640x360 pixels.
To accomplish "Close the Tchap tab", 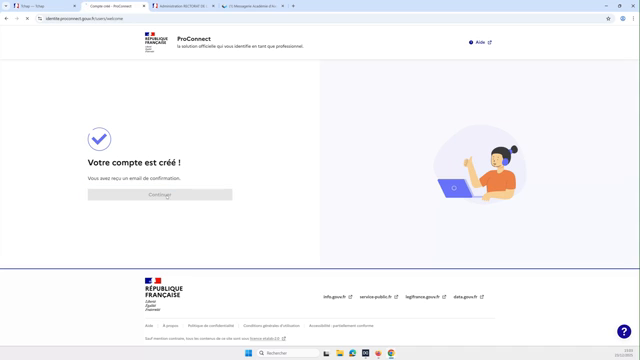I will click(x=75, y=6).
